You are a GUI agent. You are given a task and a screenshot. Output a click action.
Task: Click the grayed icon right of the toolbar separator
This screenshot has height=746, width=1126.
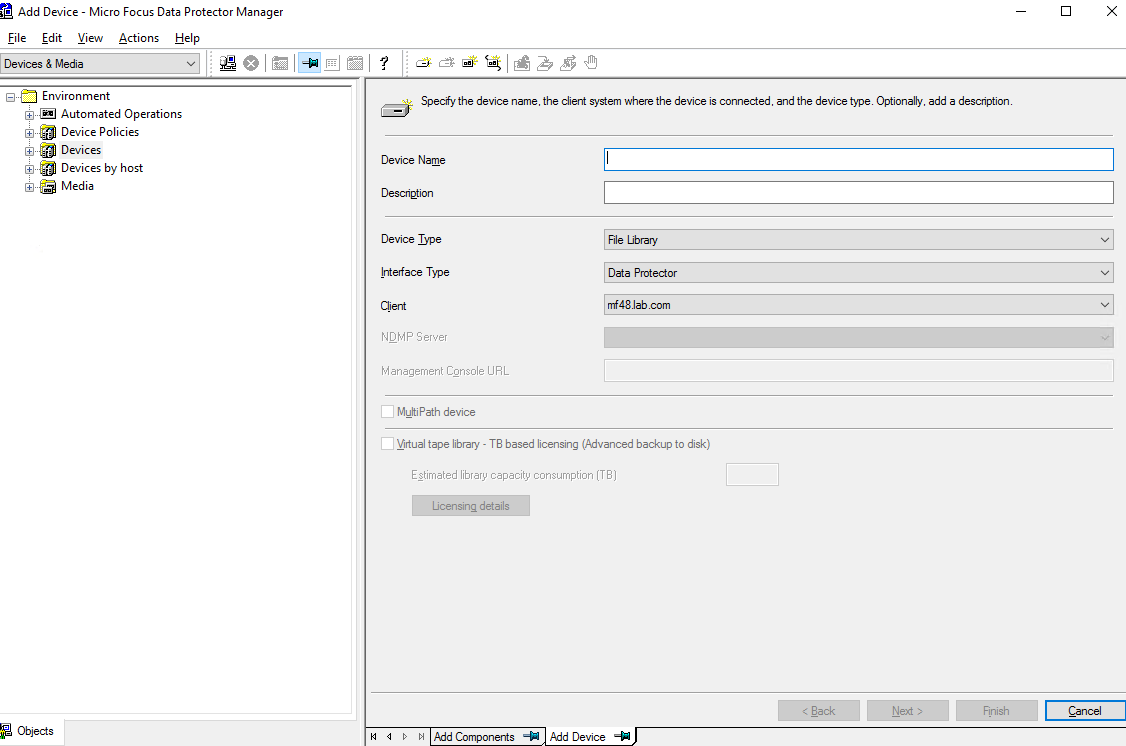(522, 63)
